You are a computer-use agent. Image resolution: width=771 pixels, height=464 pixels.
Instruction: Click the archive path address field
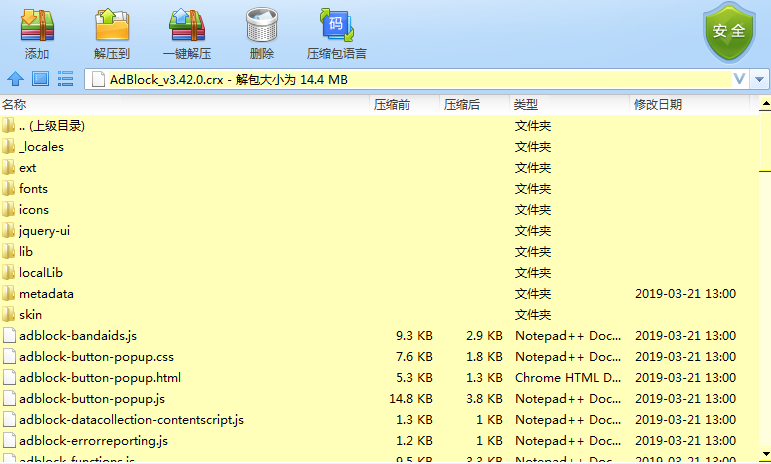coord(408,79)
